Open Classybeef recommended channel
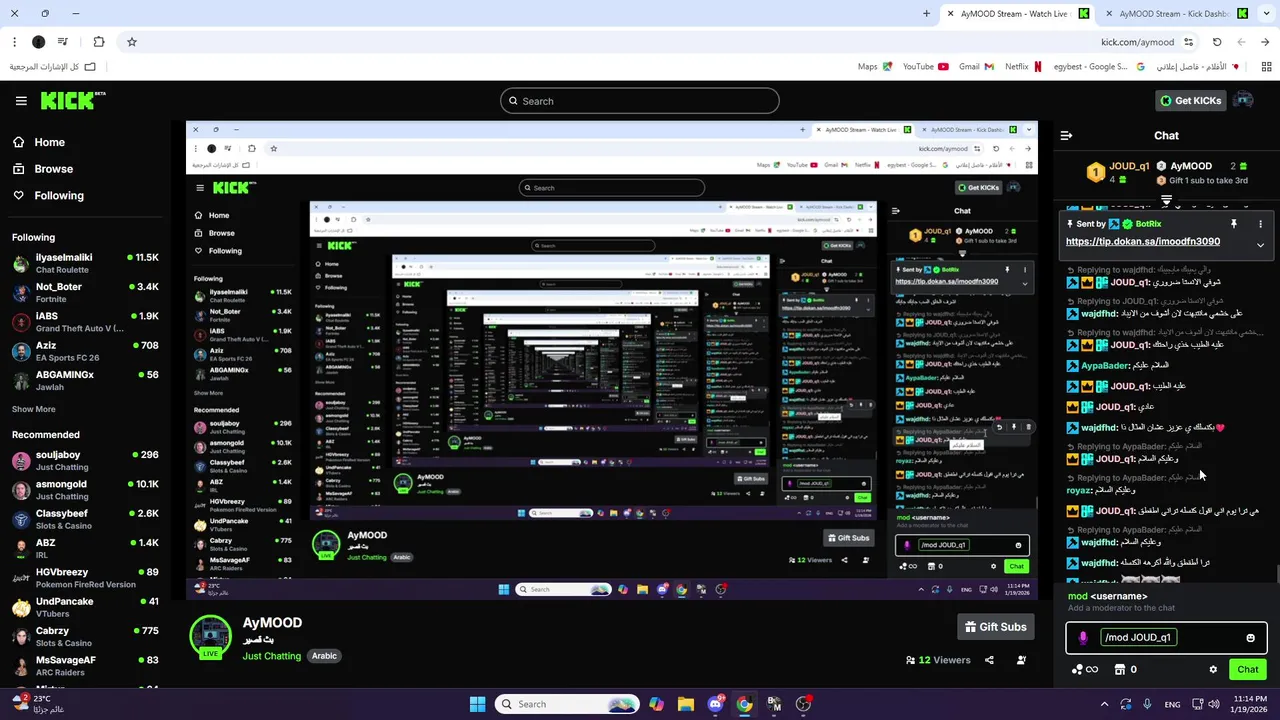This screenshot has height=720, width=1280. 85,520
